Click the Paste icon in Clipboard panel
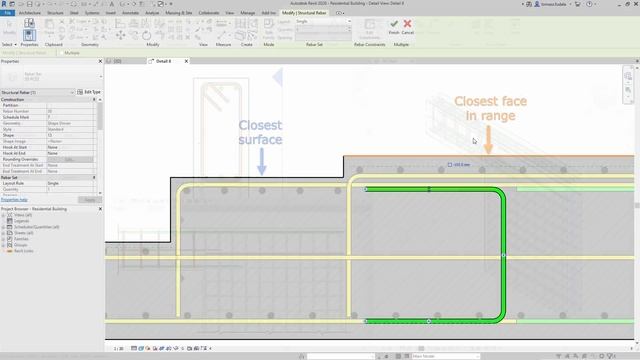The height and width of the screenshot is (360, 640). click(49, 24)
